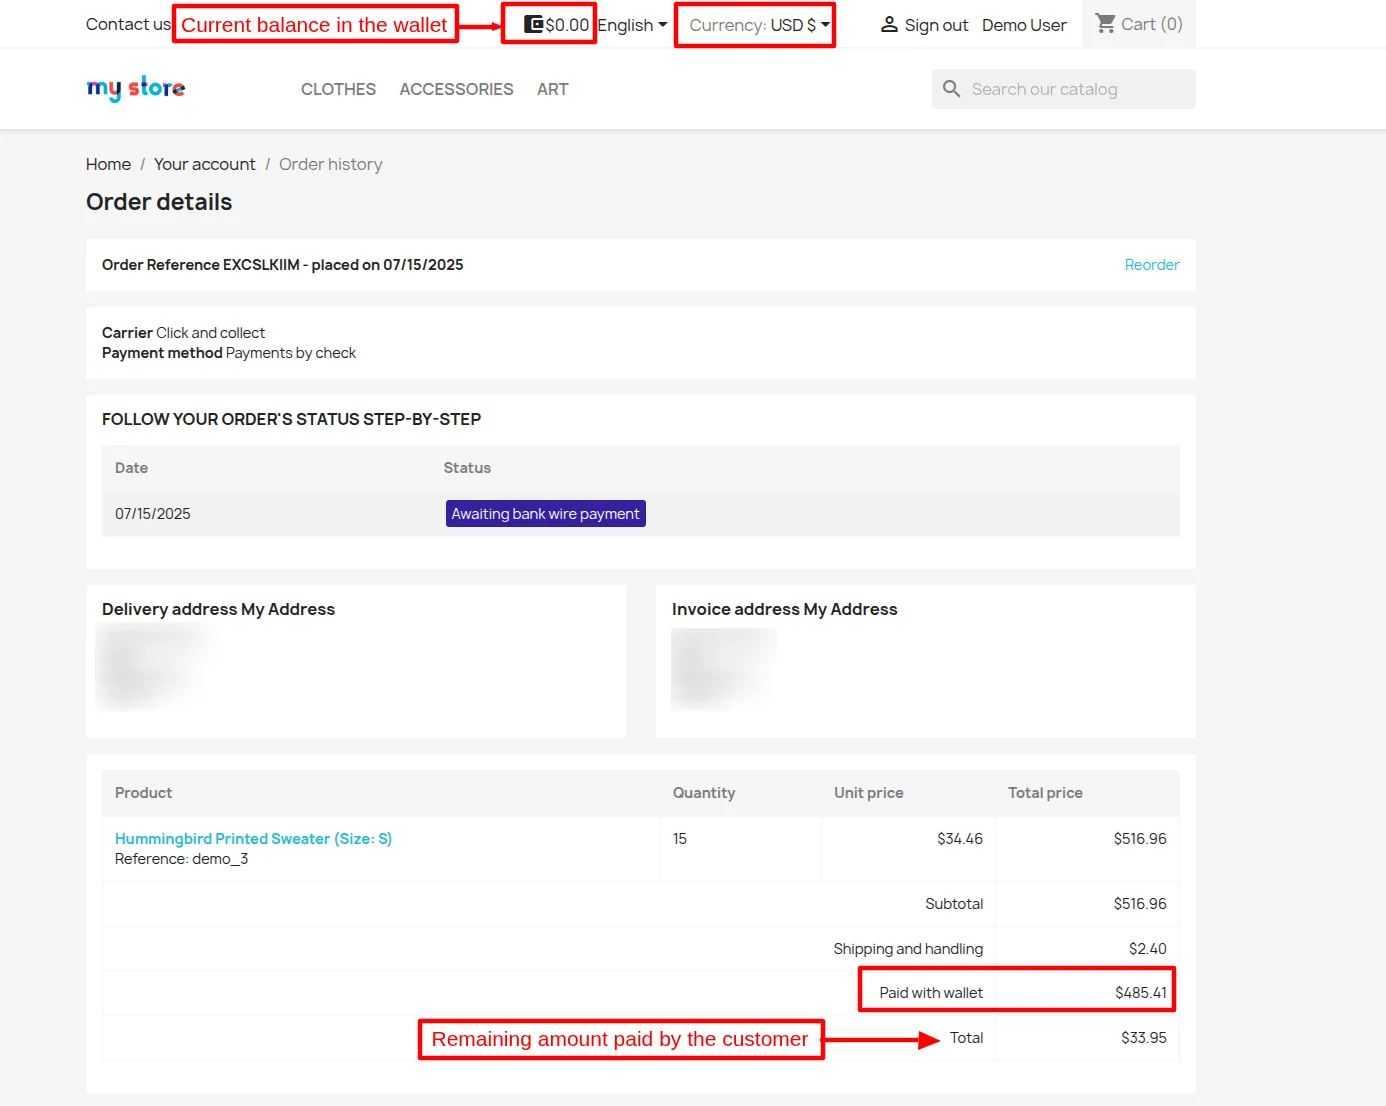Open the Contact us page

point(127,24)
